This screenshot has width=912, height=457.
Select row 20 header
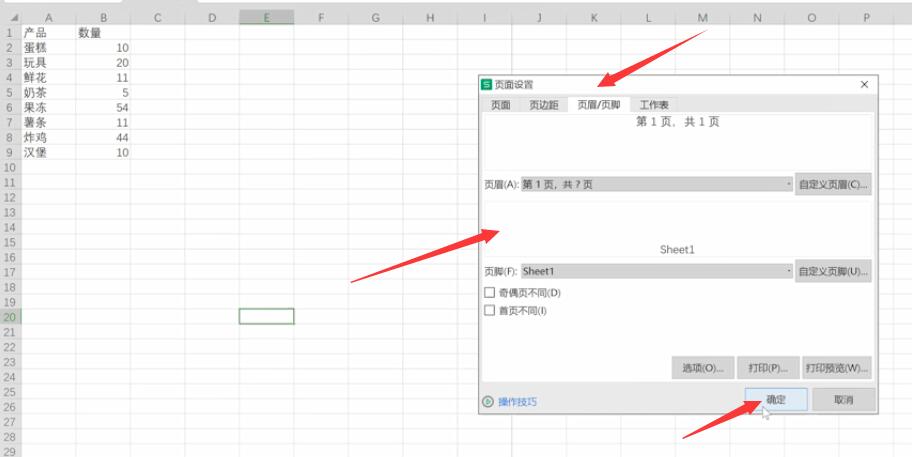pyautogui.click(x=10, y=317)
